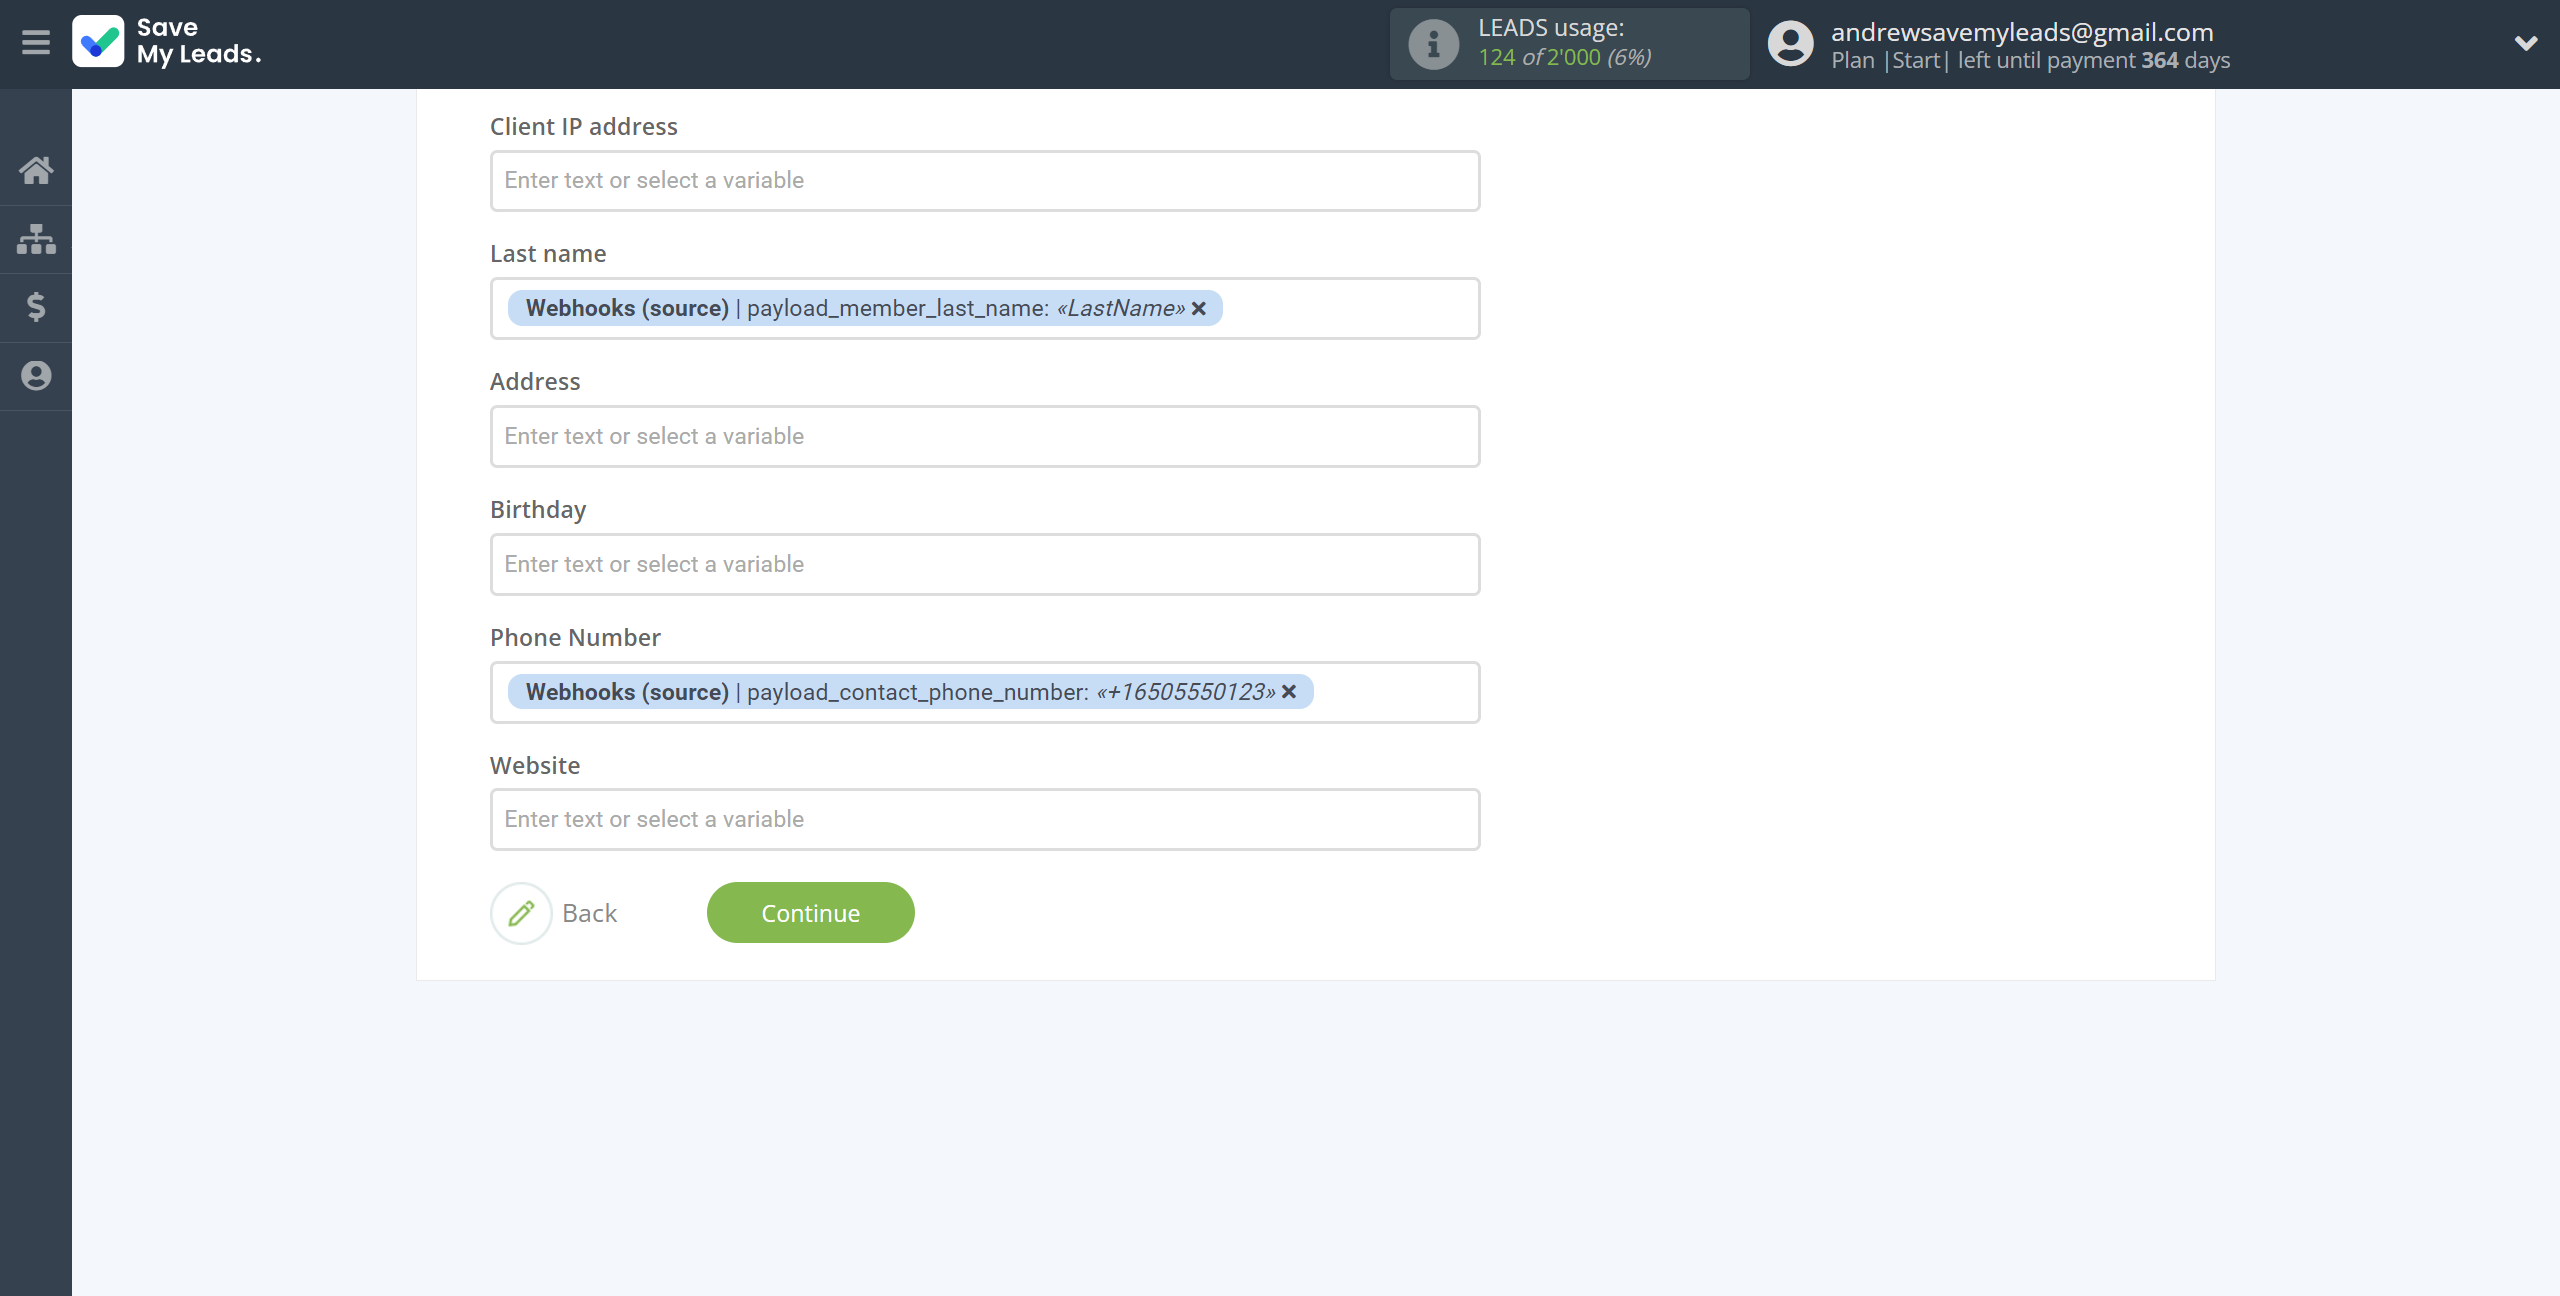Open the profile sidebar icon
Screen dimensions: 2560x1296
click(x=36, y=376)
